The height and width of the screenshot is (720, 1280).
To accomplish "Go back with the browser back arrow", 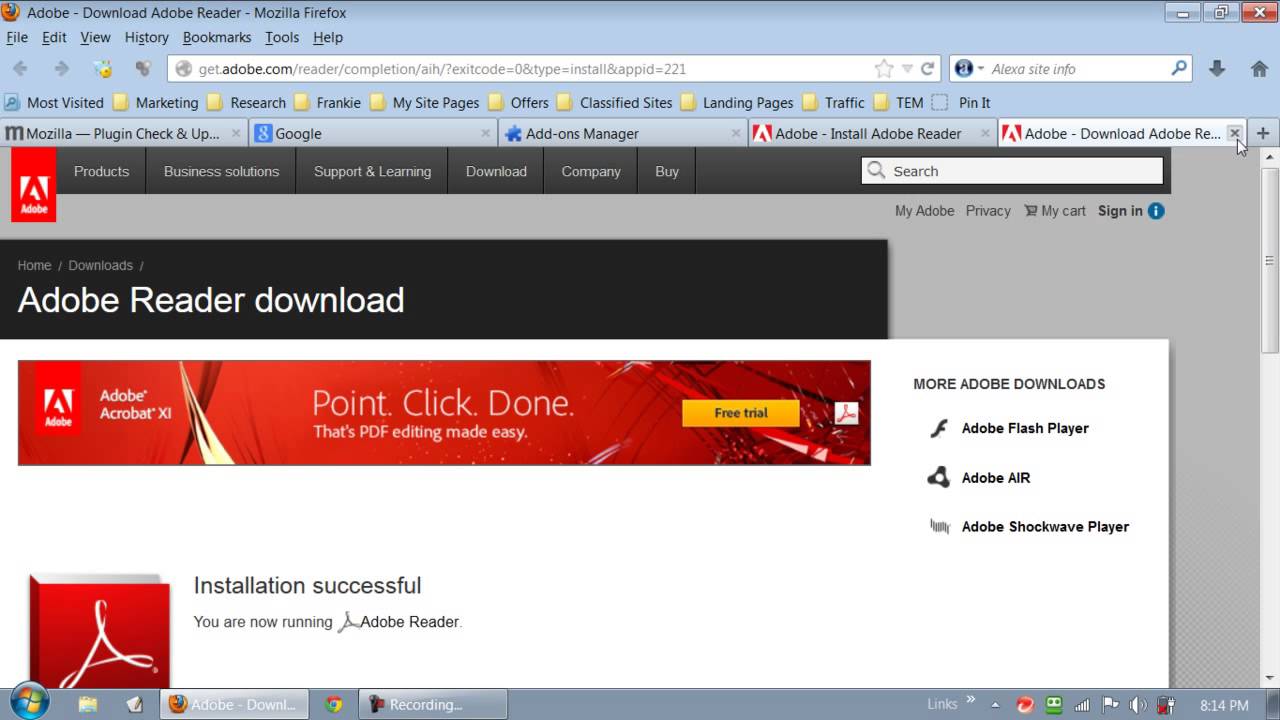I will click(20, 69).
